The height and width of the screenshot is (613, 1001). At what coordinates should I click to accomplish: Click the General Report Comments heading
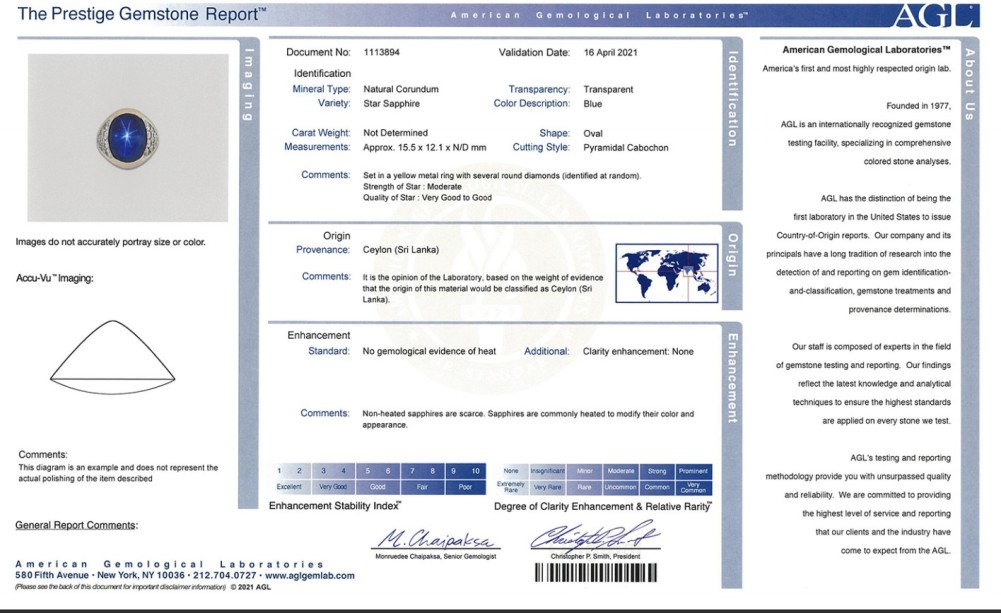coord(77,525)
